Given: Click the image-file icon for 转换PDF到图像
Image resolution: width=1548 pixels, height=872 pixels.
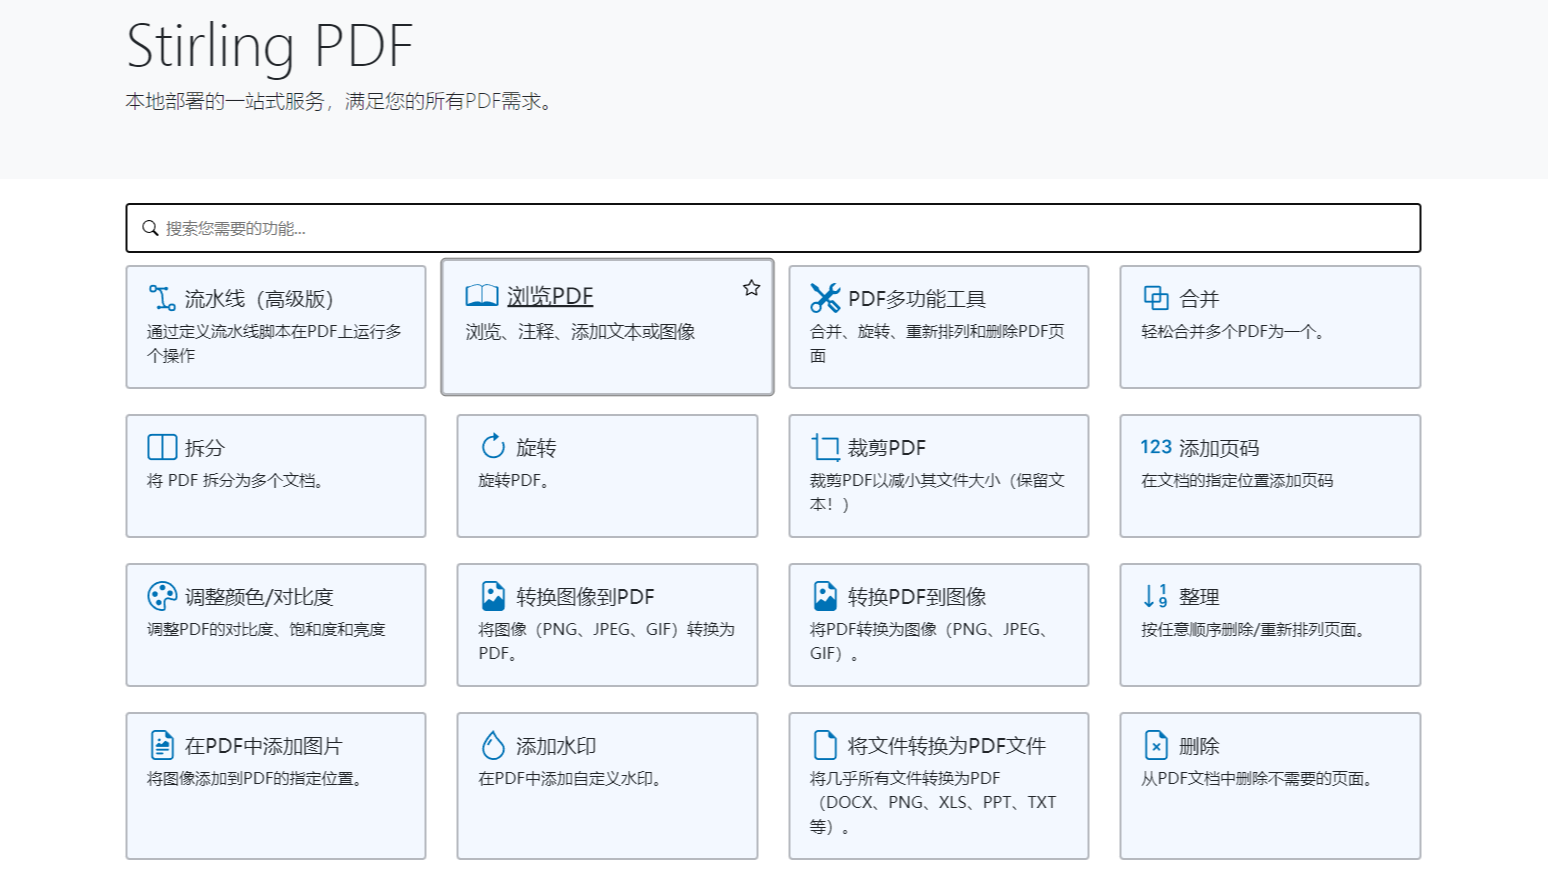Looking at the screenshot, I should coord(825,596).
